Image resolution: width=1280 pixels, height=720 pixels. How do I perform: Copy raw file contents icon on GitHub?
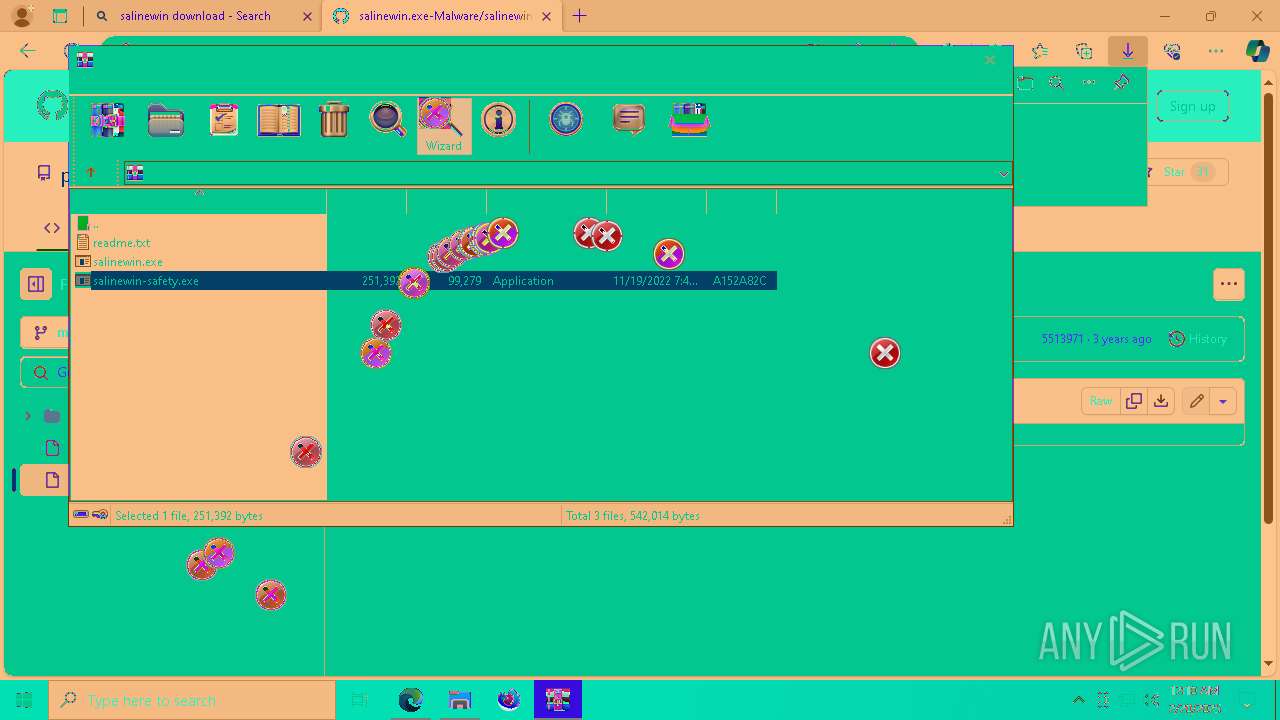coord(1134,401)
